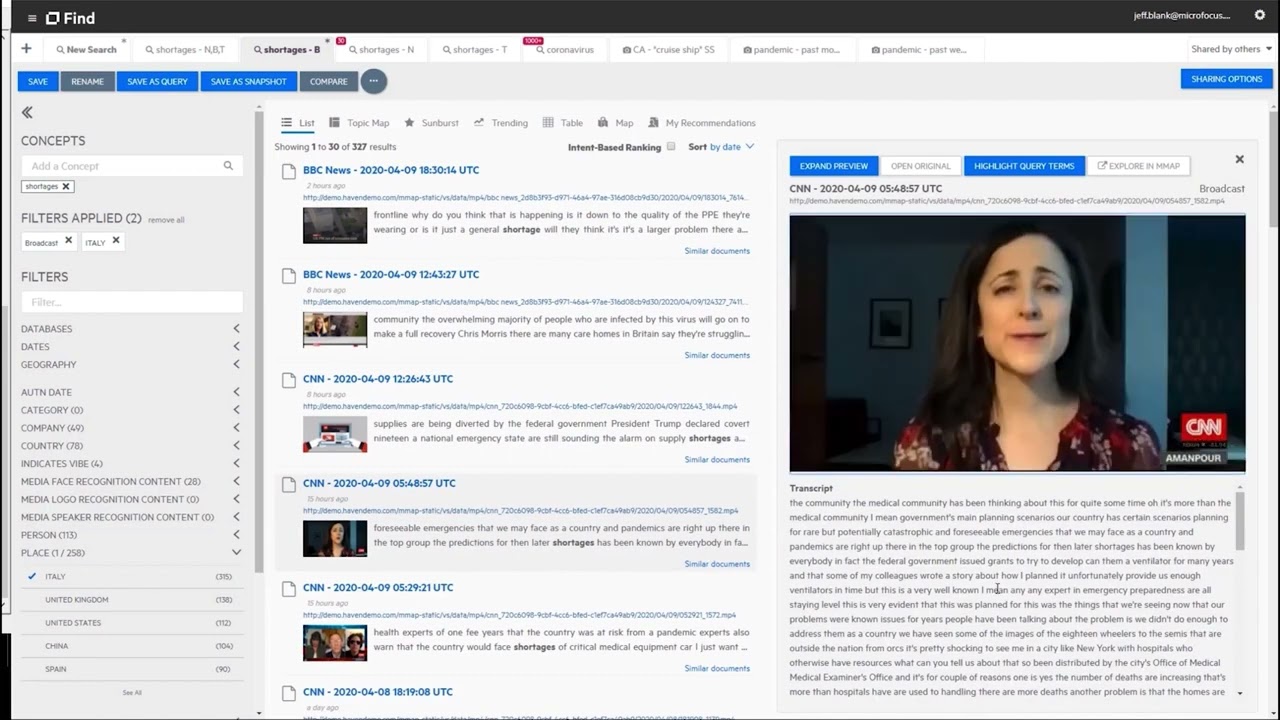
Task: Click See All places link
Action: point(132,692)
